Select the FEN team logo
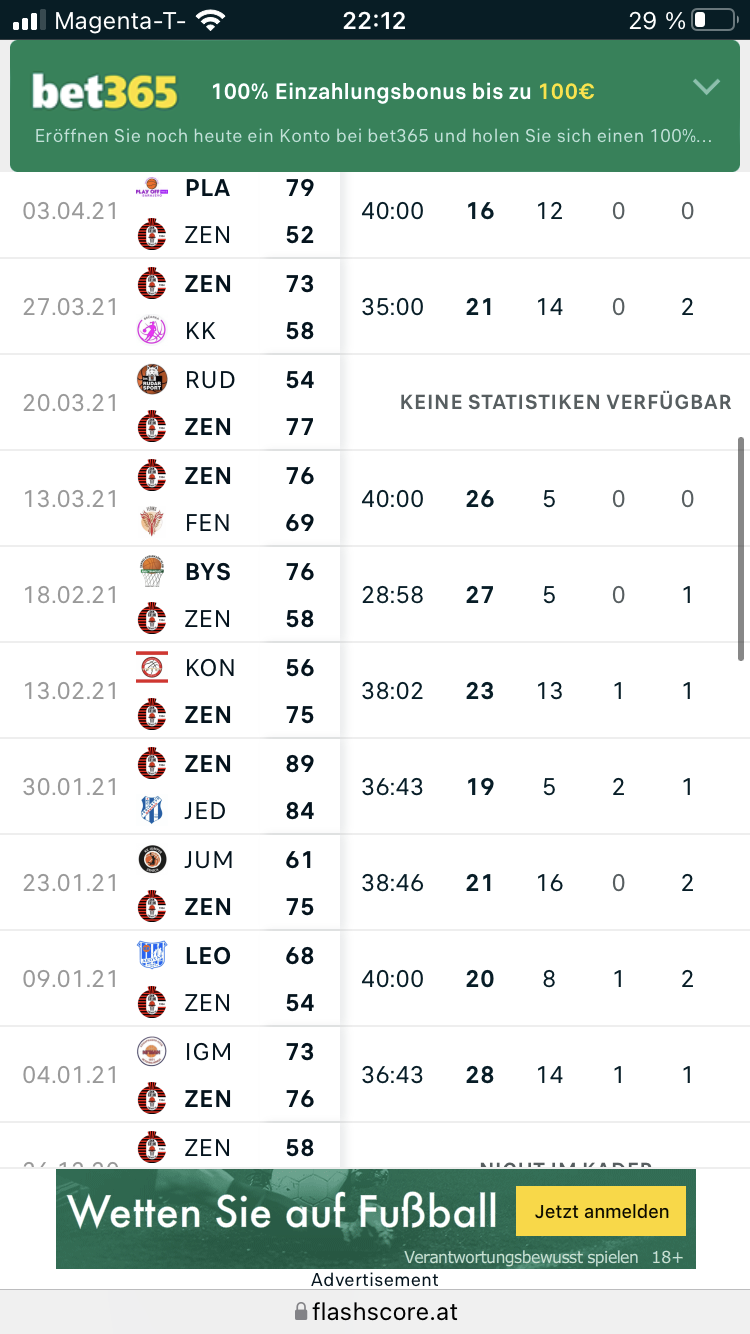The height and width of the screenshot is (1334, 750). pos(152,523)
